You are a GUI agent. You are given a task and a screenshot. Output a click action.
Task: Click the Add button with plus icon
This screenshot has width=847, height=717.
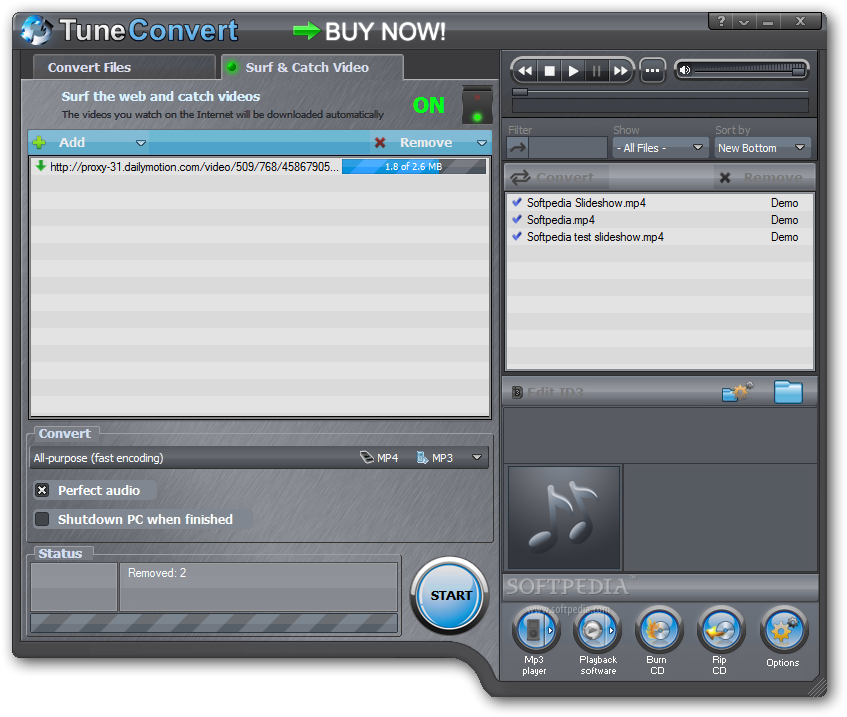(x=72, y=143)
